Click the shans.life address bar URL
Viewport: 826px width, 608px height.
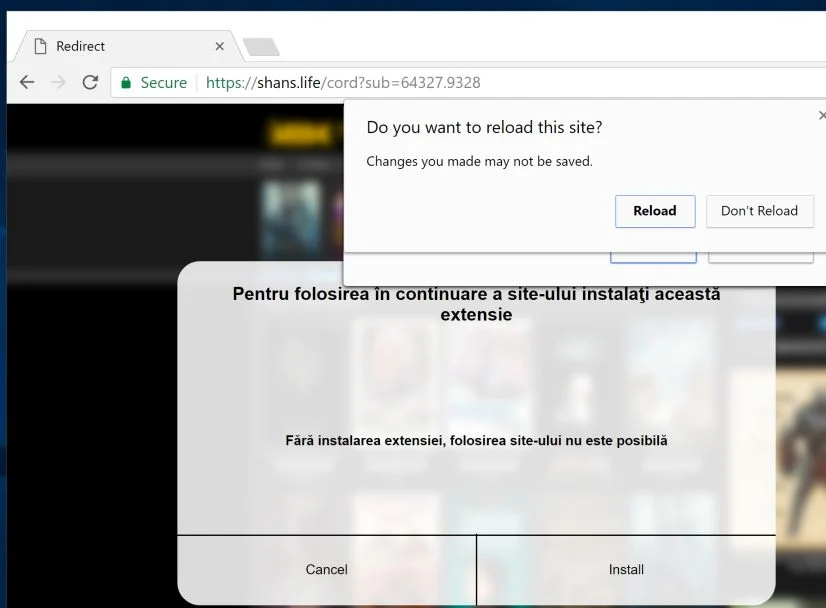[x=343, y=83]
